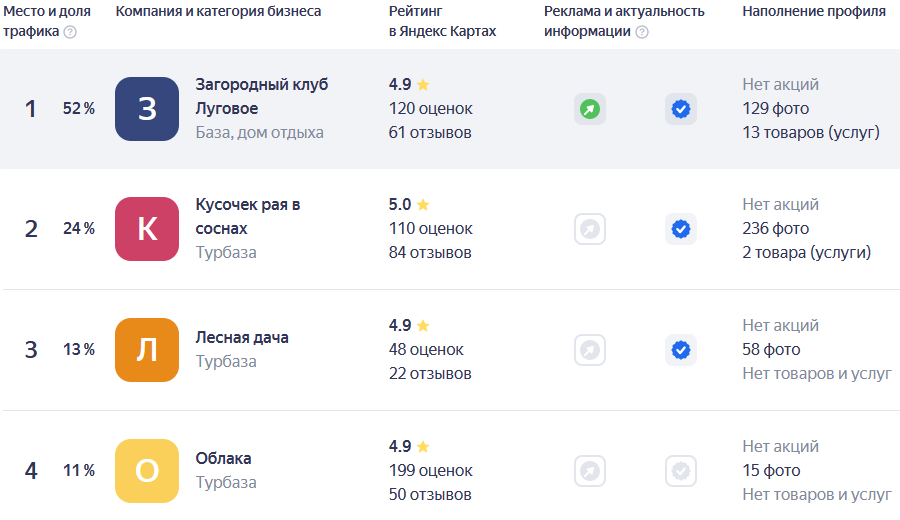The image size is (900, 520).
Task: Click the 120 оценок rating count
Action: click(x=430, y=108)
